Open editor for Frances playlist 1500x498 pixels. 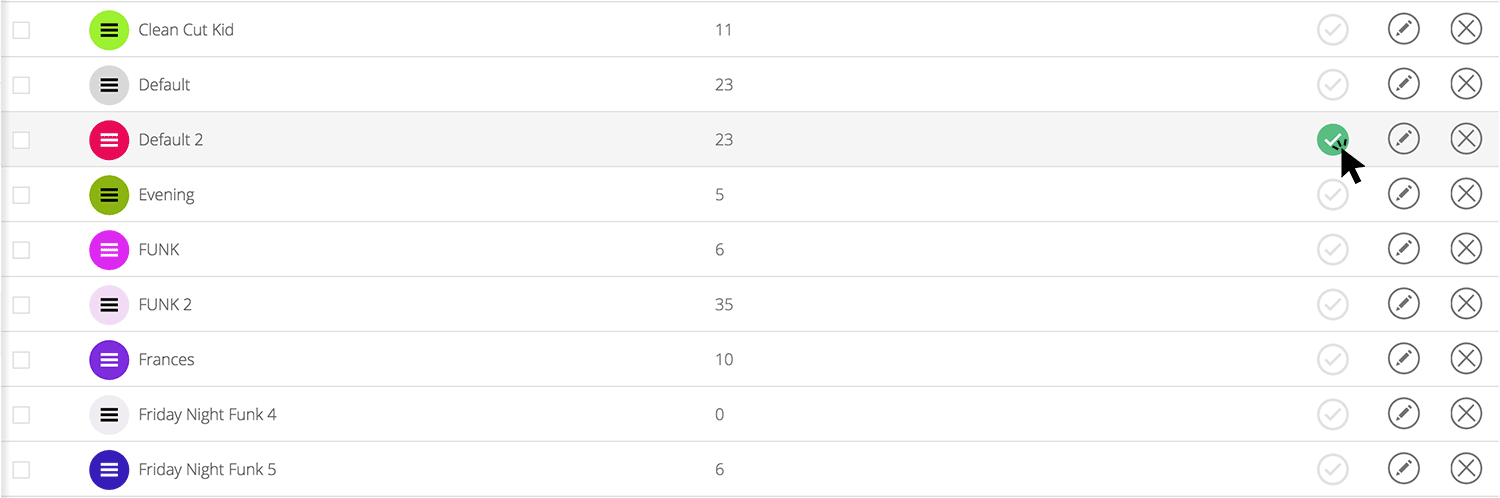1404,359
